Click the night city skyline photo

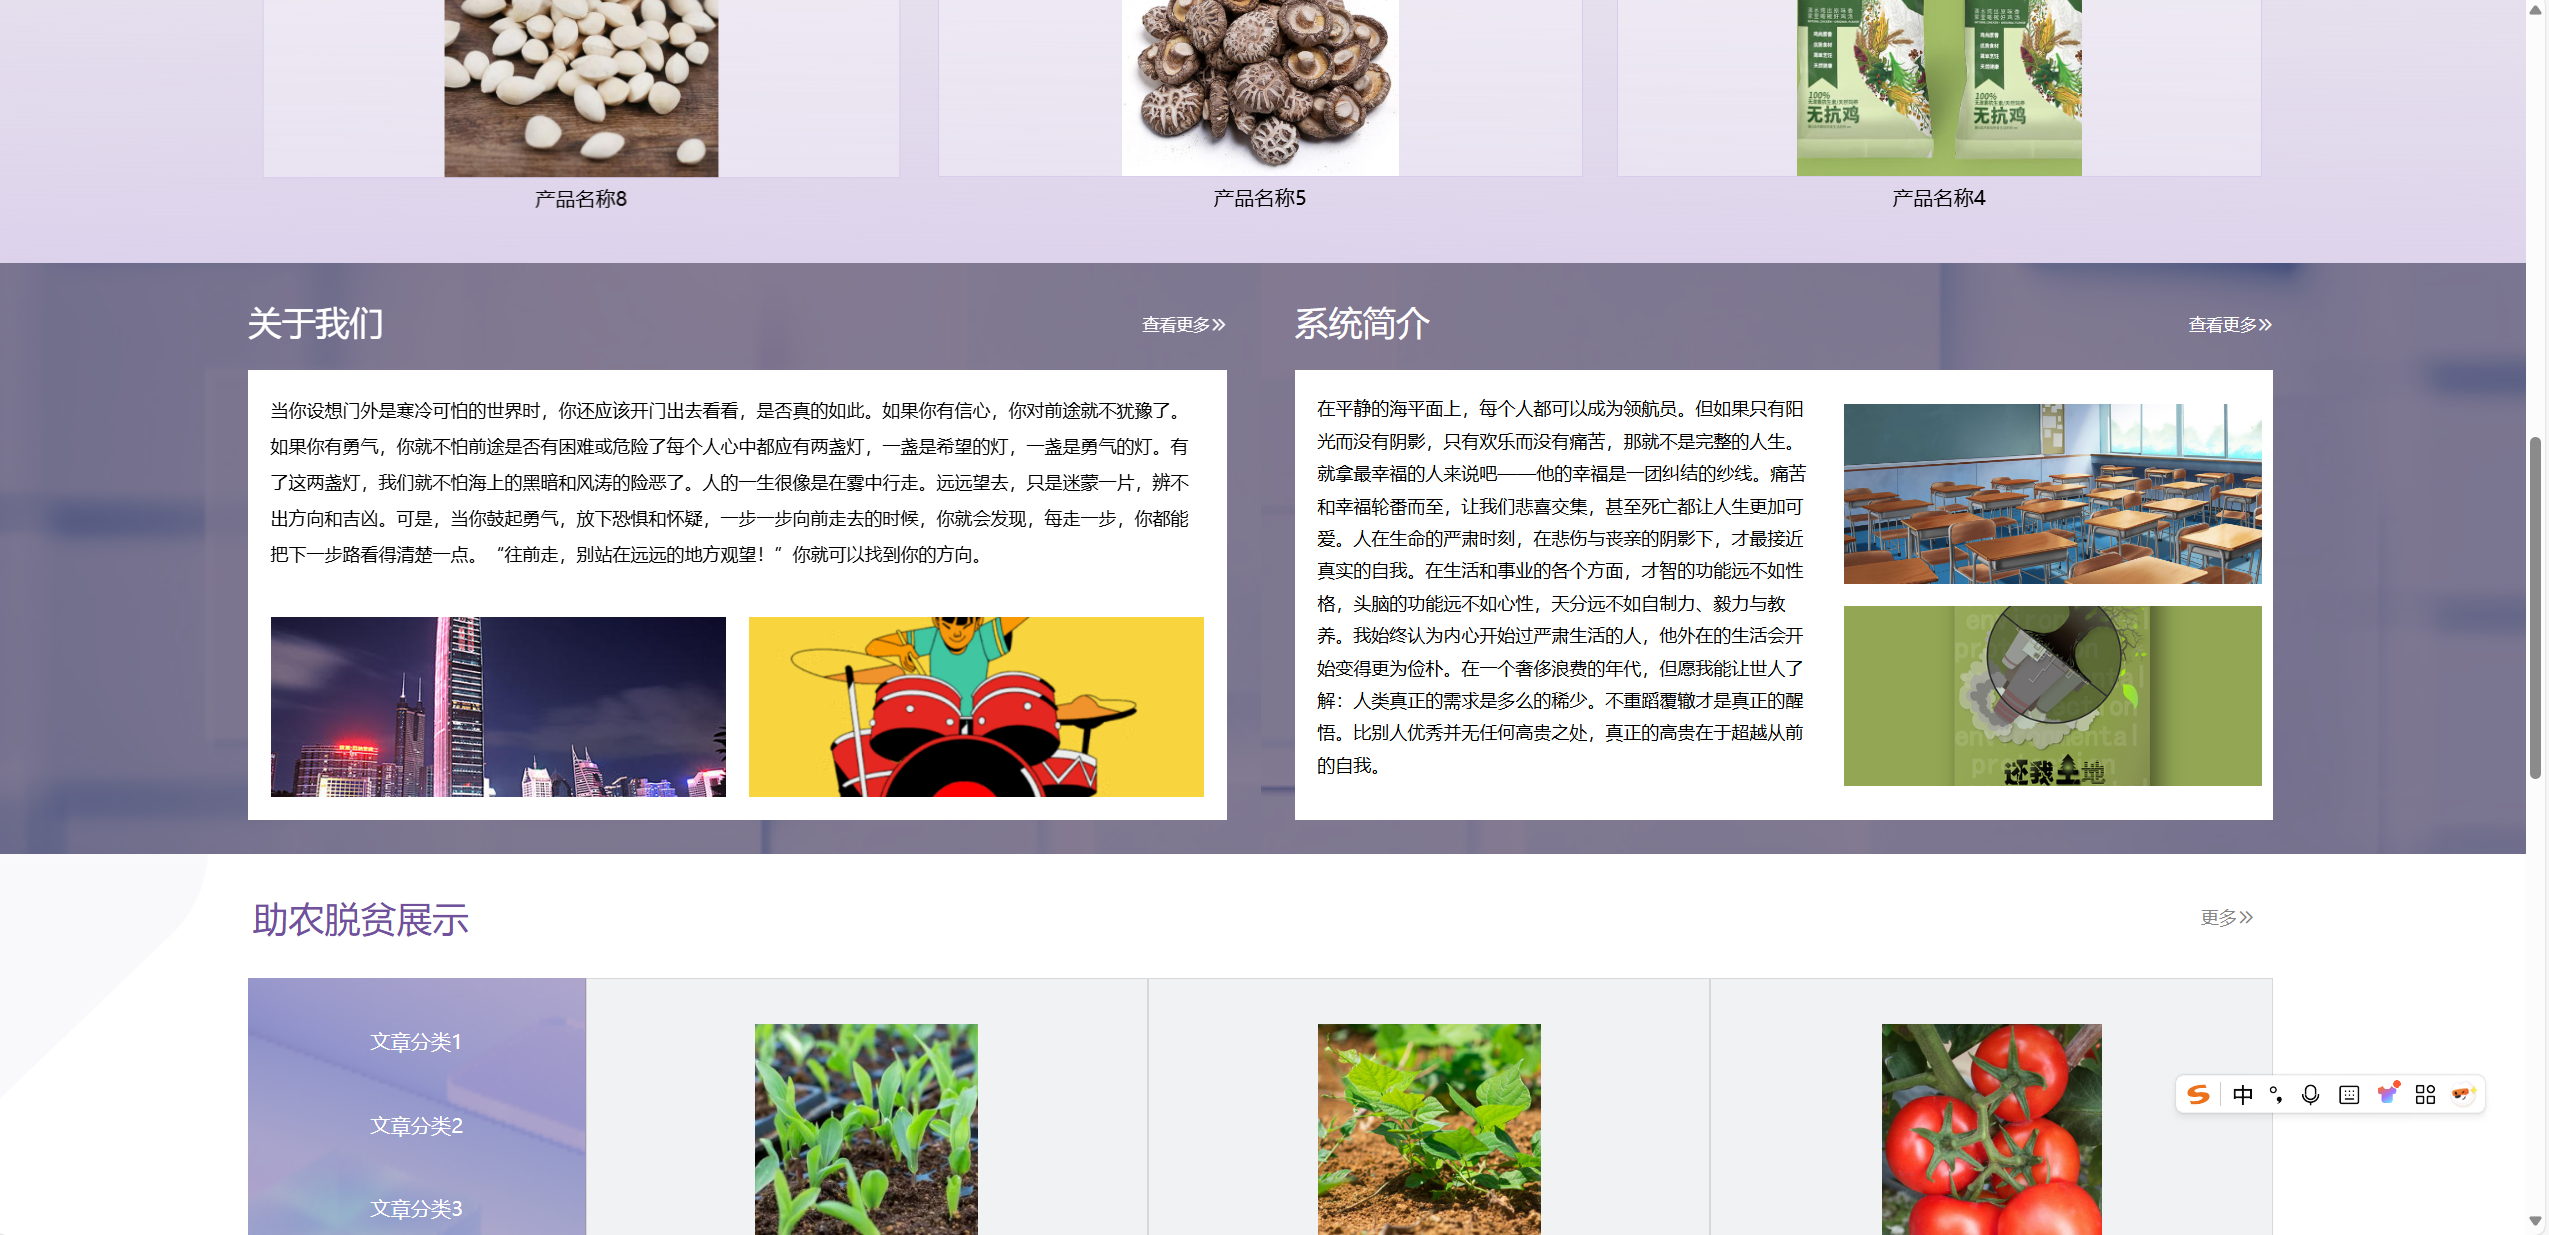coord(497,706)
